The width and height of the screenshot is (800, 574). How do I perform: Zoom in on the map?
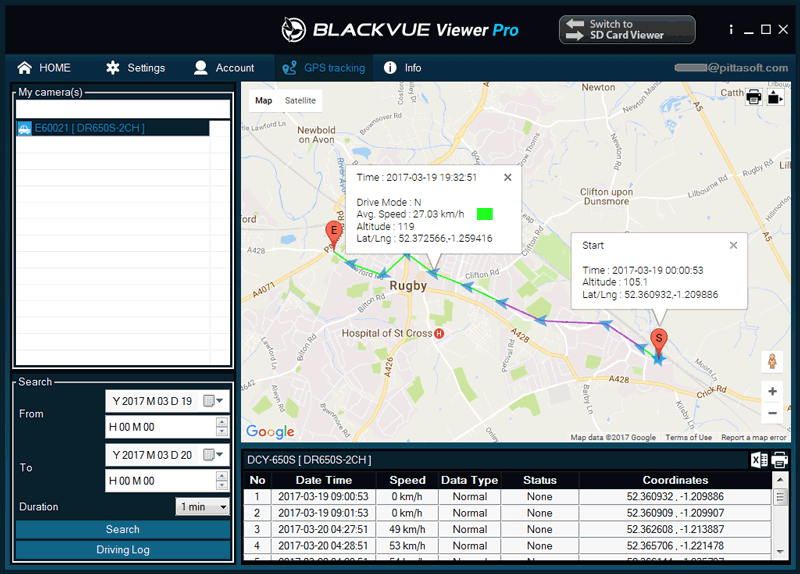771,391
